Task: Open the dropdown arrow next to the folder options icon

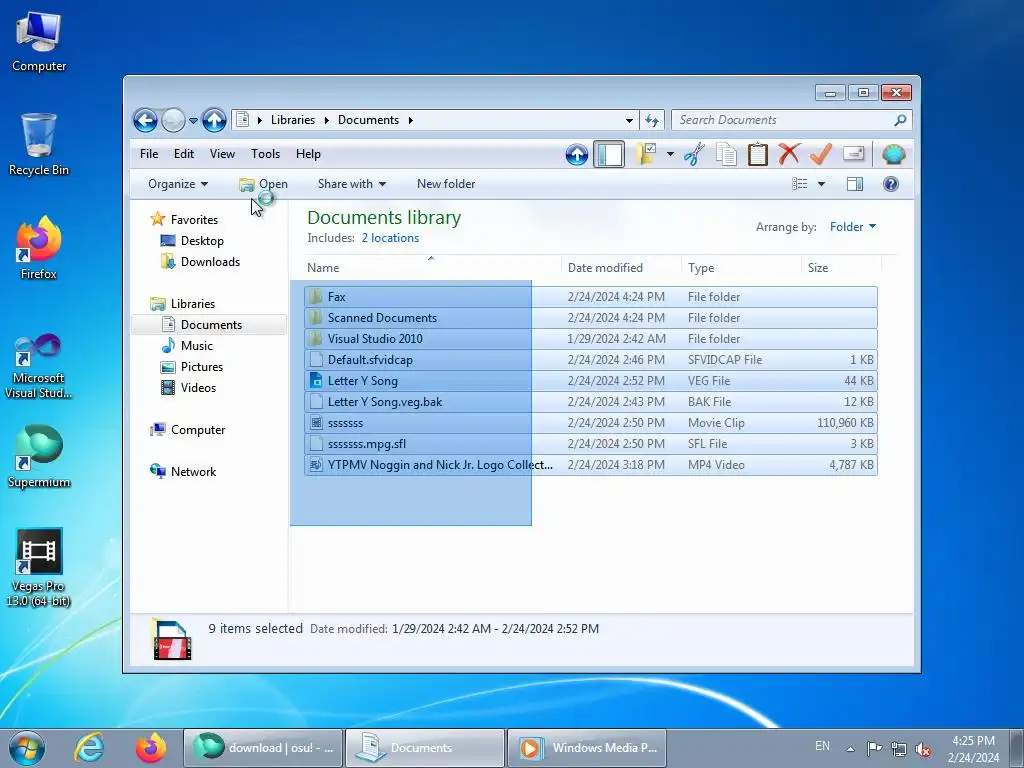Action: 670,155
